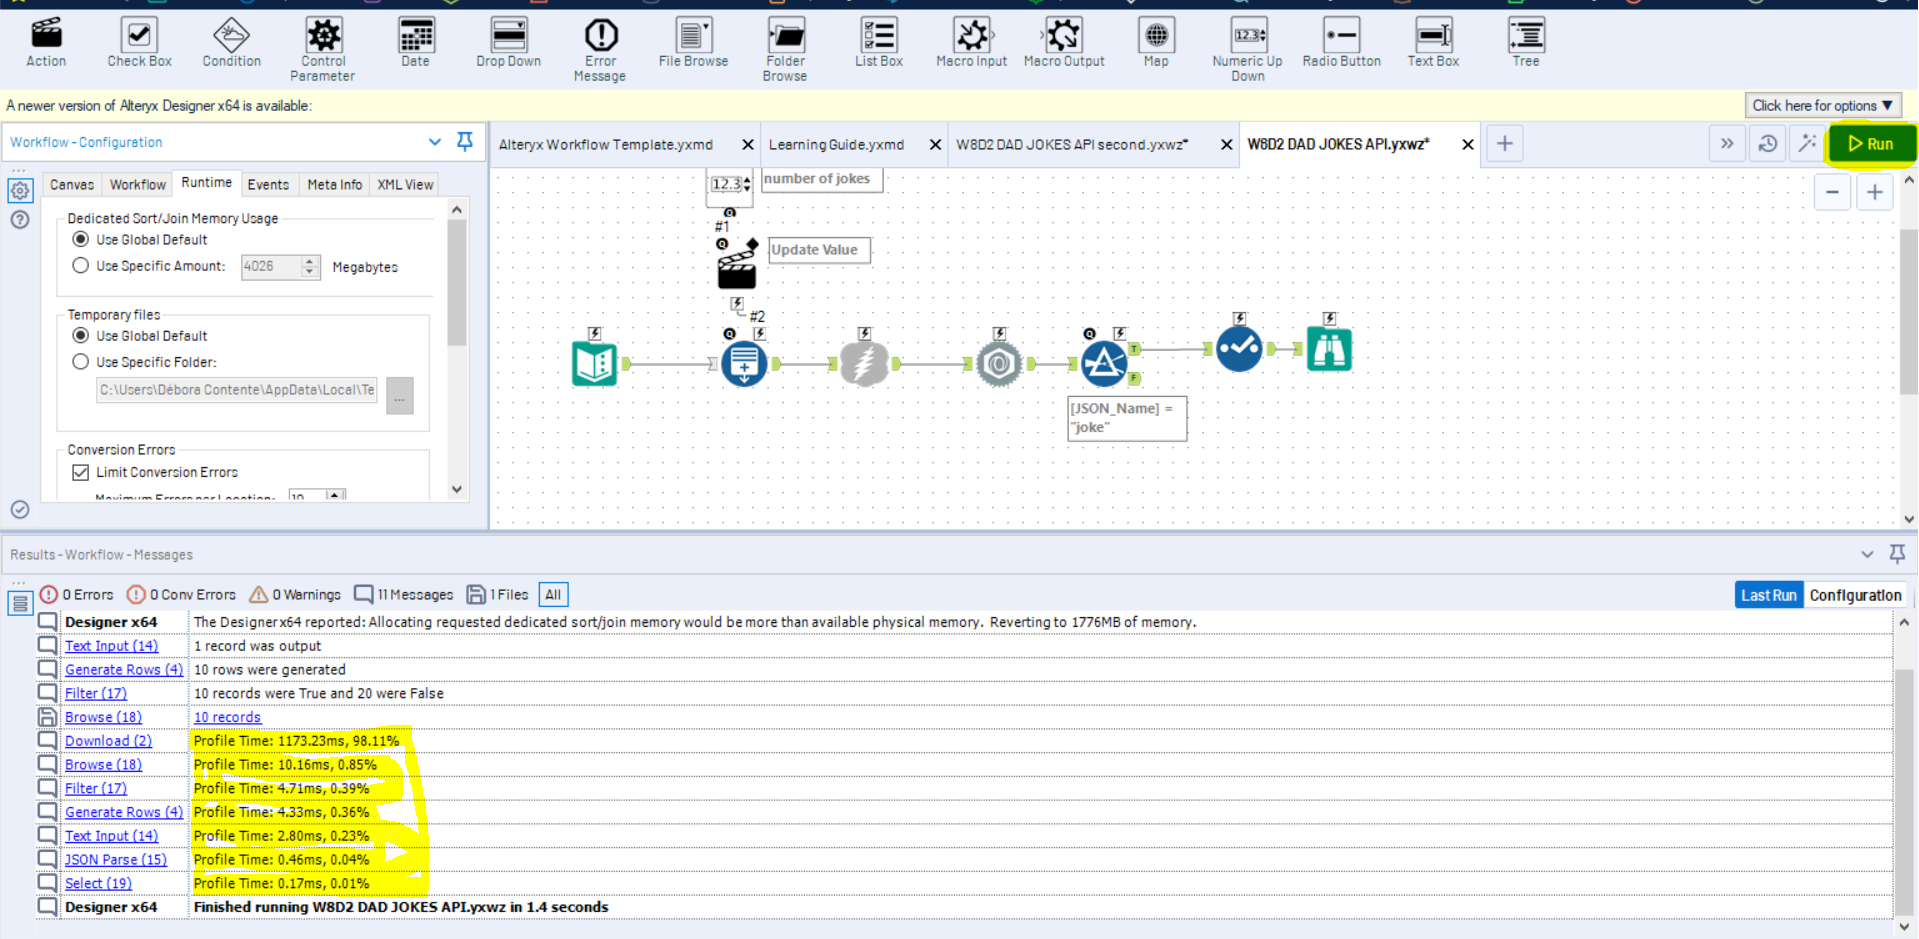This screenshot has height=939, width=1919.
Task: Run the workflow
Action: 1871,144
